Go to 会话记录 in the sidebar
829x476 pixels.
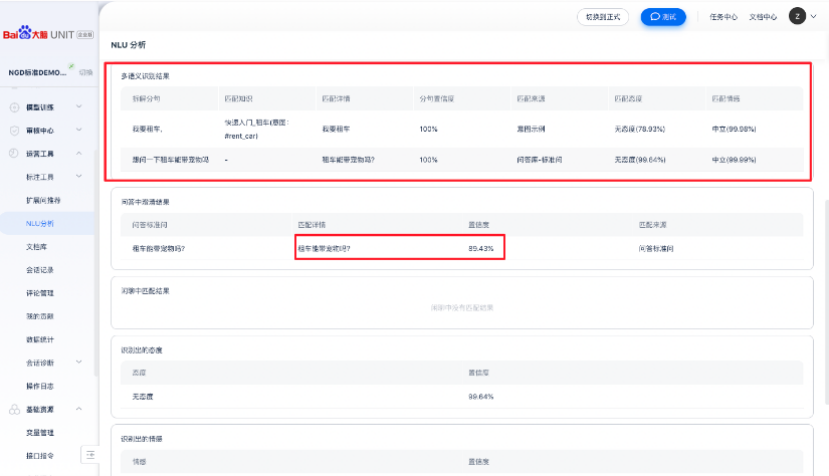click(40, 270)
